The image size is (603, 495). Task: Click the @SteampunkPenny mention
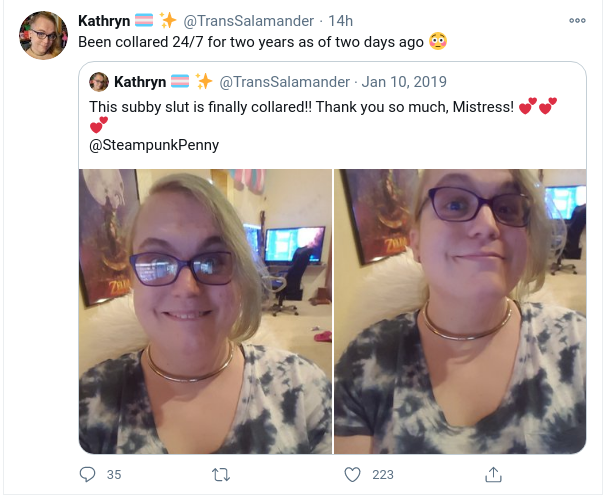point(154,145)
